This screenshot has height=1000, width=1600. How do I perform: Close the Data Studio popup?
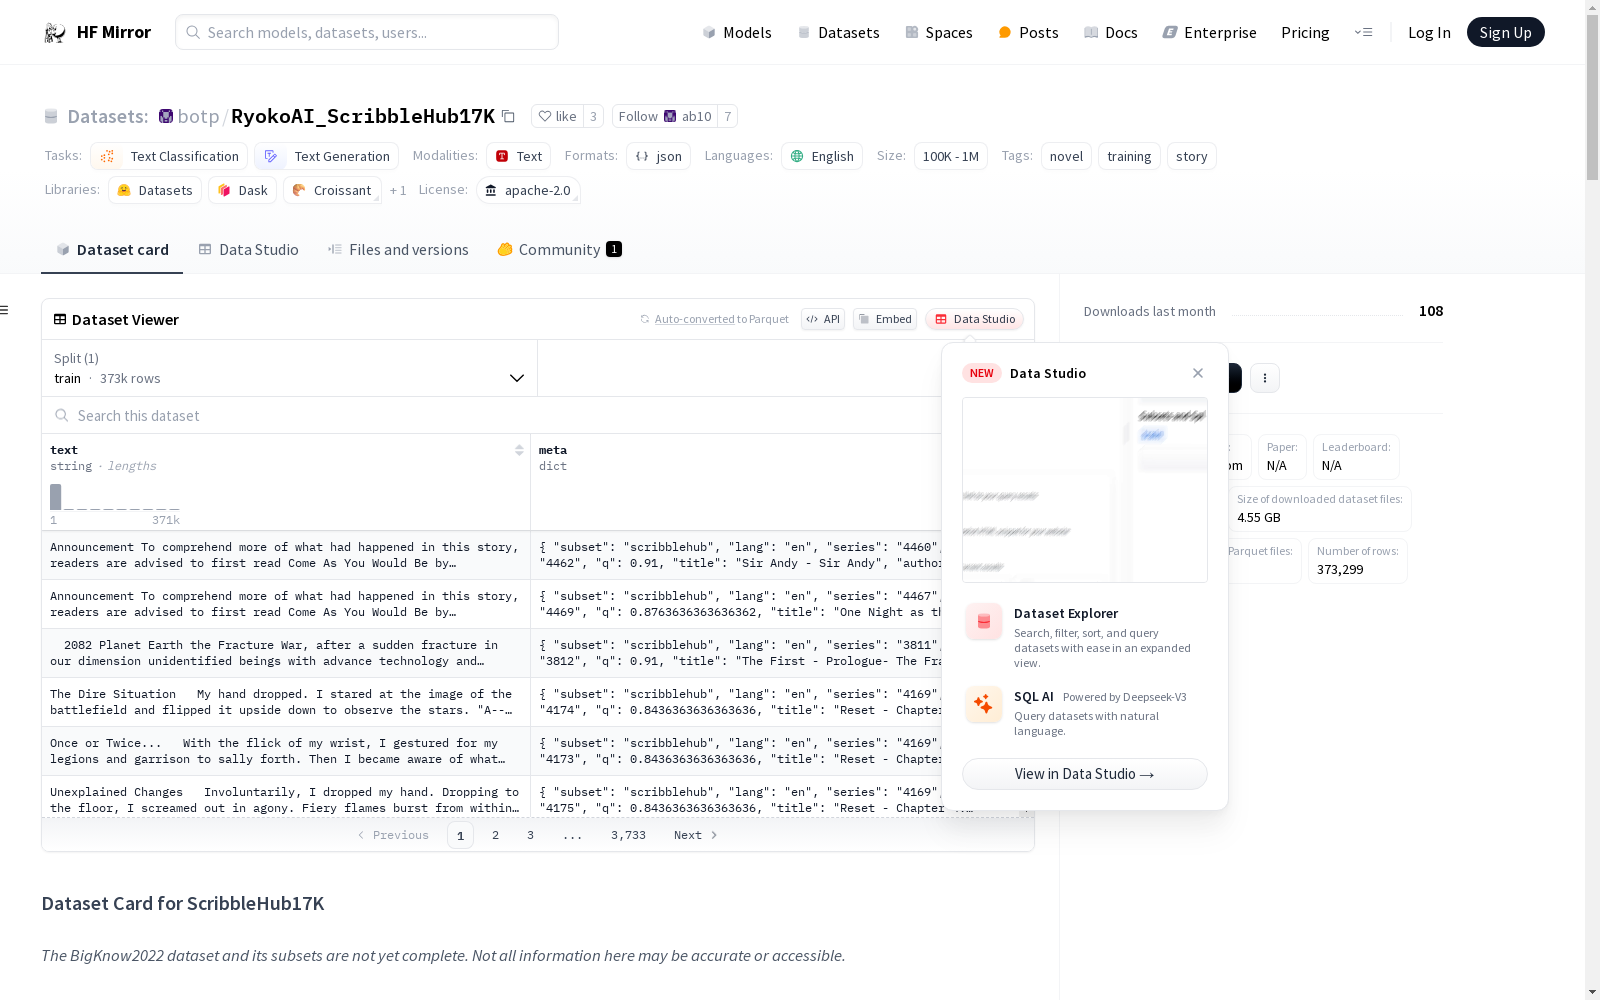point(1198,373)
